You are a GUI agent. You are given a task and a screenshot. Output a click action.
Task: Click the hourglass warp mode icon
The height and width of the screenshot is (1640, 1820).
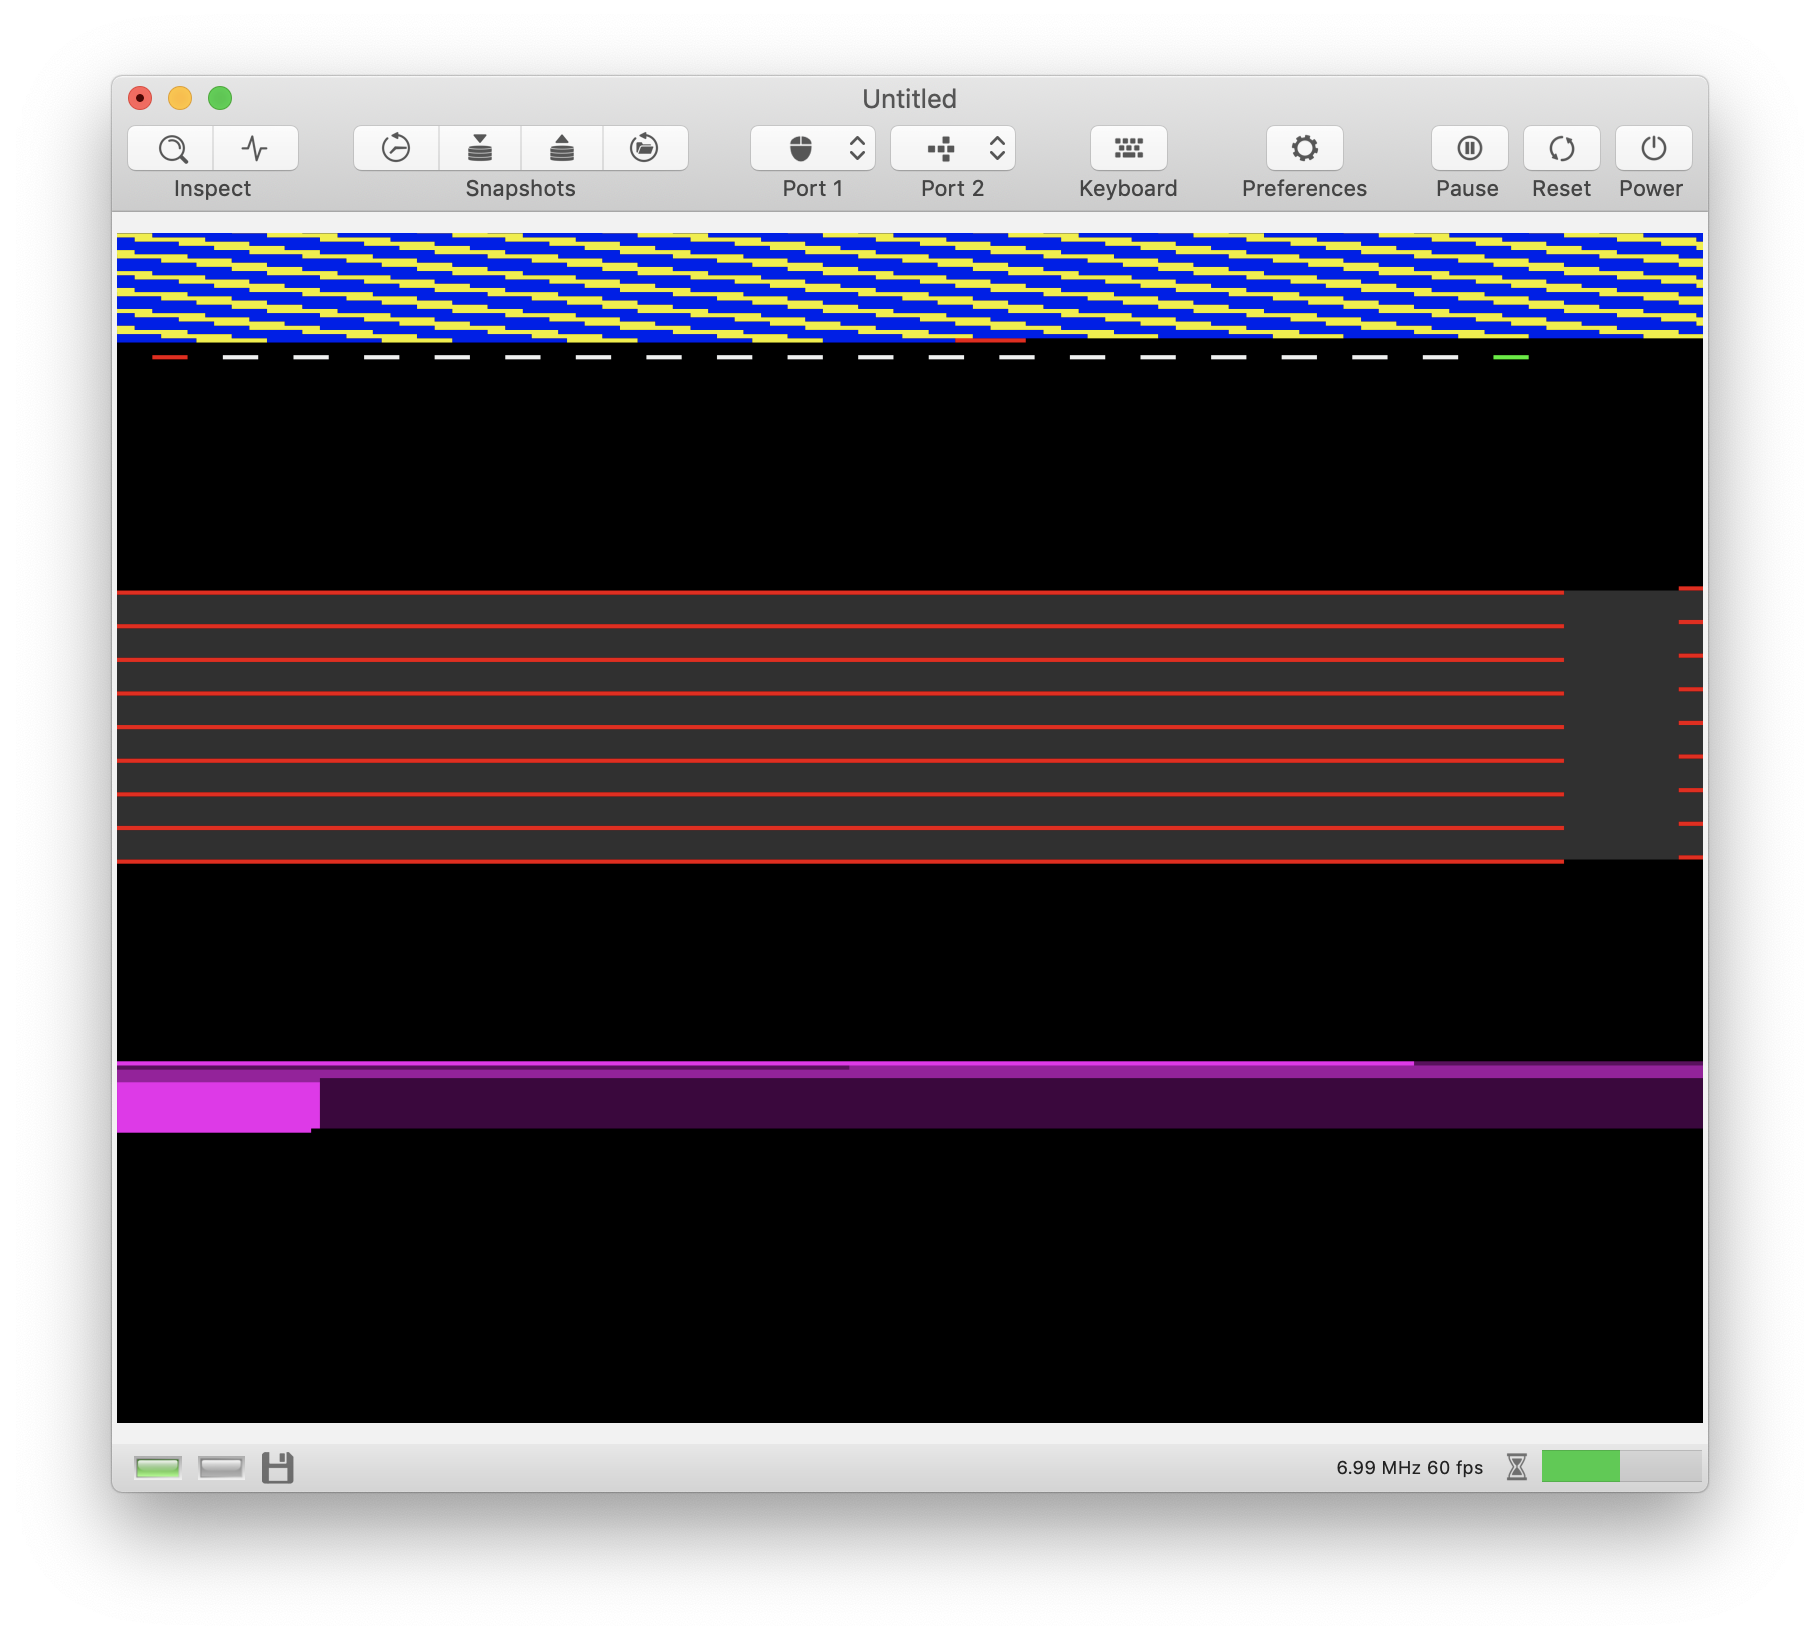[x=1516, y=1467]
